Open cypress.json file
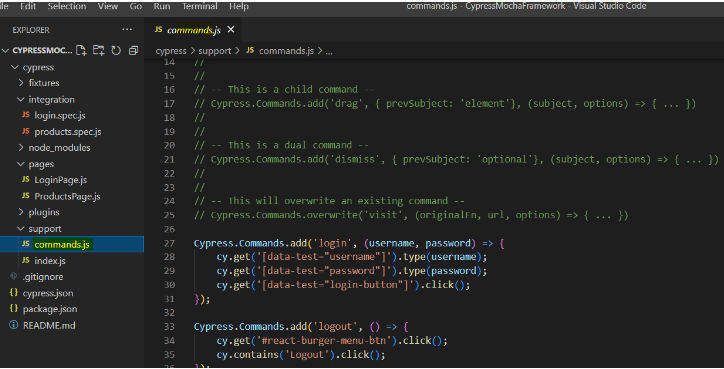 point(48,293)
